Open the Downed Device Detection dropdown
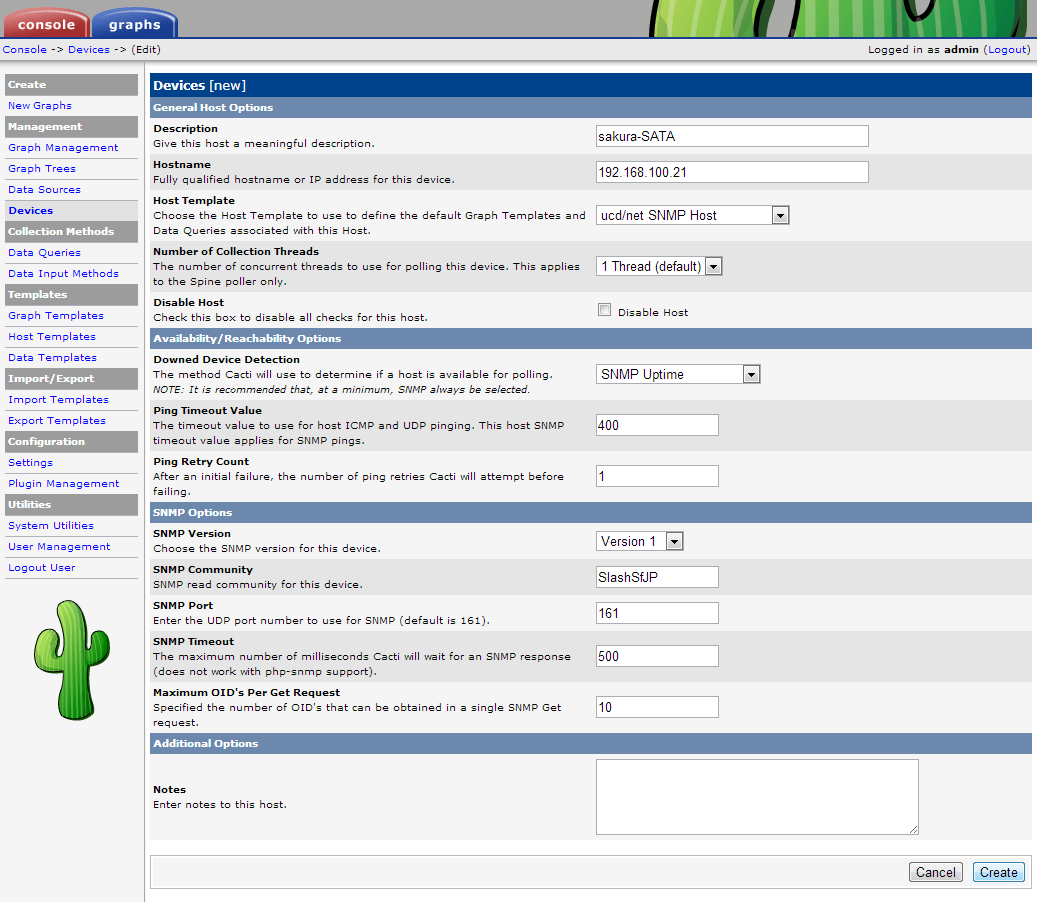Viewport: 1037px width, 902px height. (678, 374)
